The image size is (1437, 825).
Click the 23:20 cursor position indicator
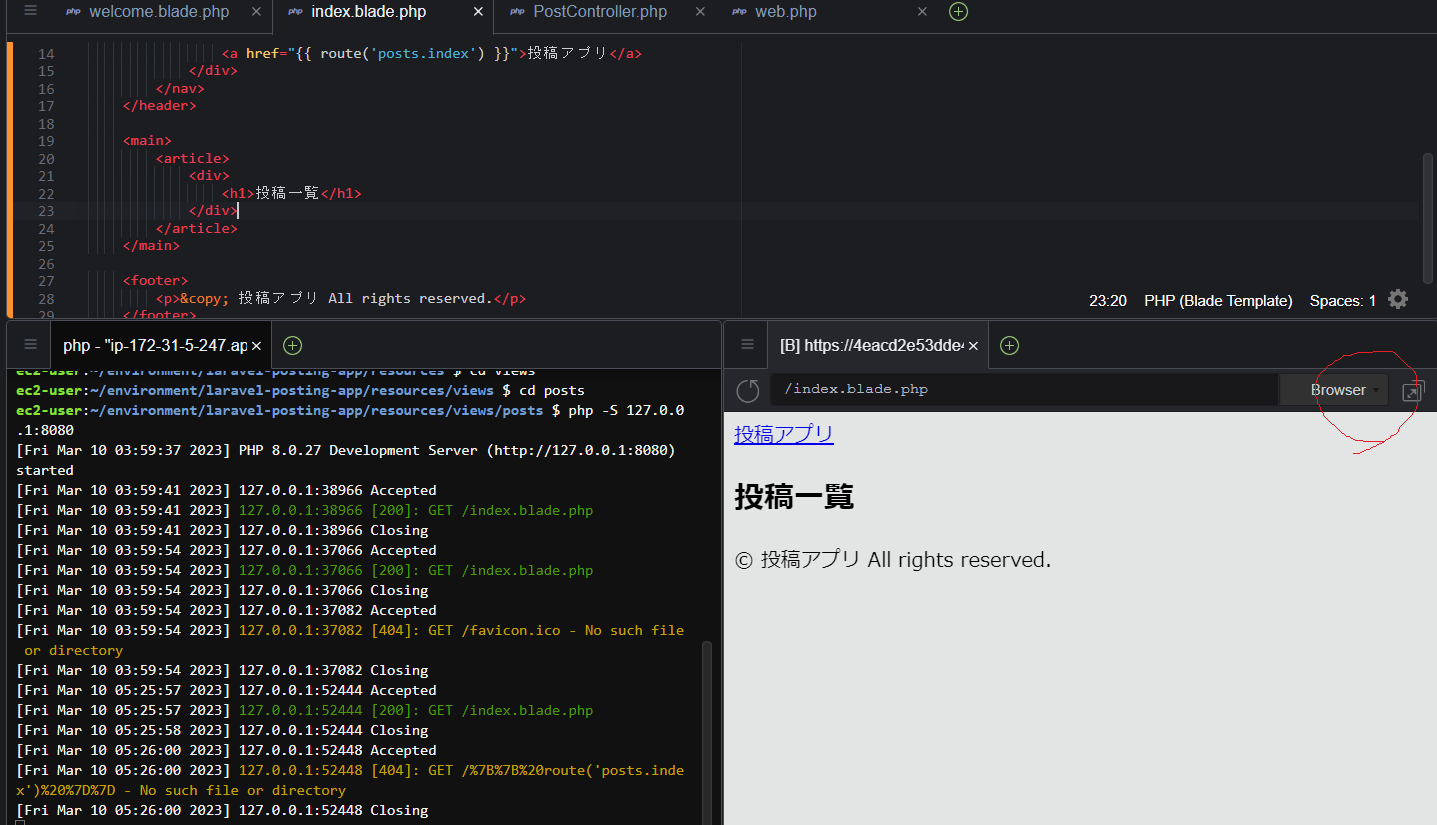click(x=1108, y=301)
